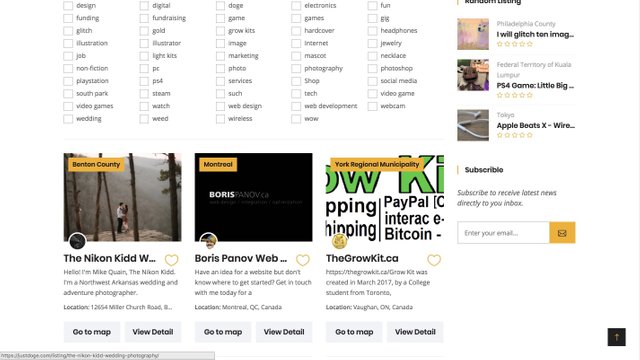Viewport: 640px width, 360px height.
Task: Open View Detail for TheGrowKit.ca
Action: 415,332
